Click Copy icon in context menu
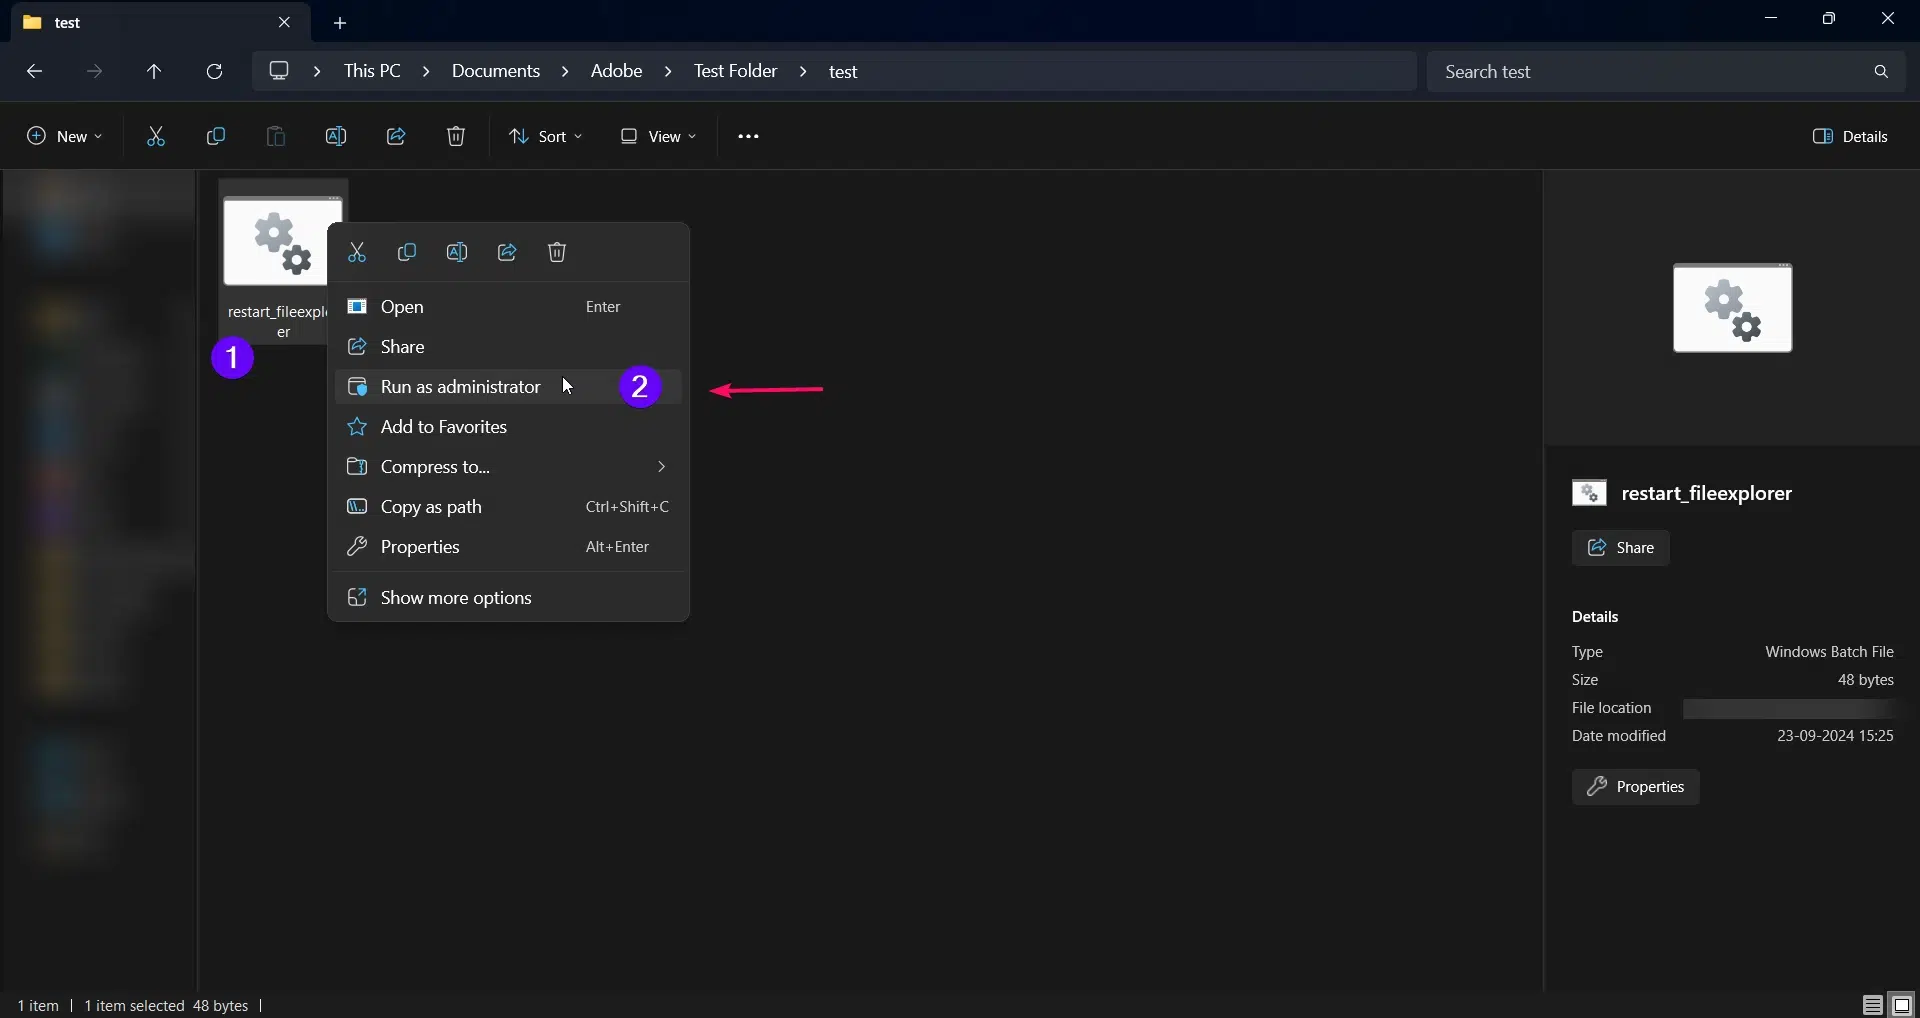This screenshot has height=1018, width=1920. 407,252
